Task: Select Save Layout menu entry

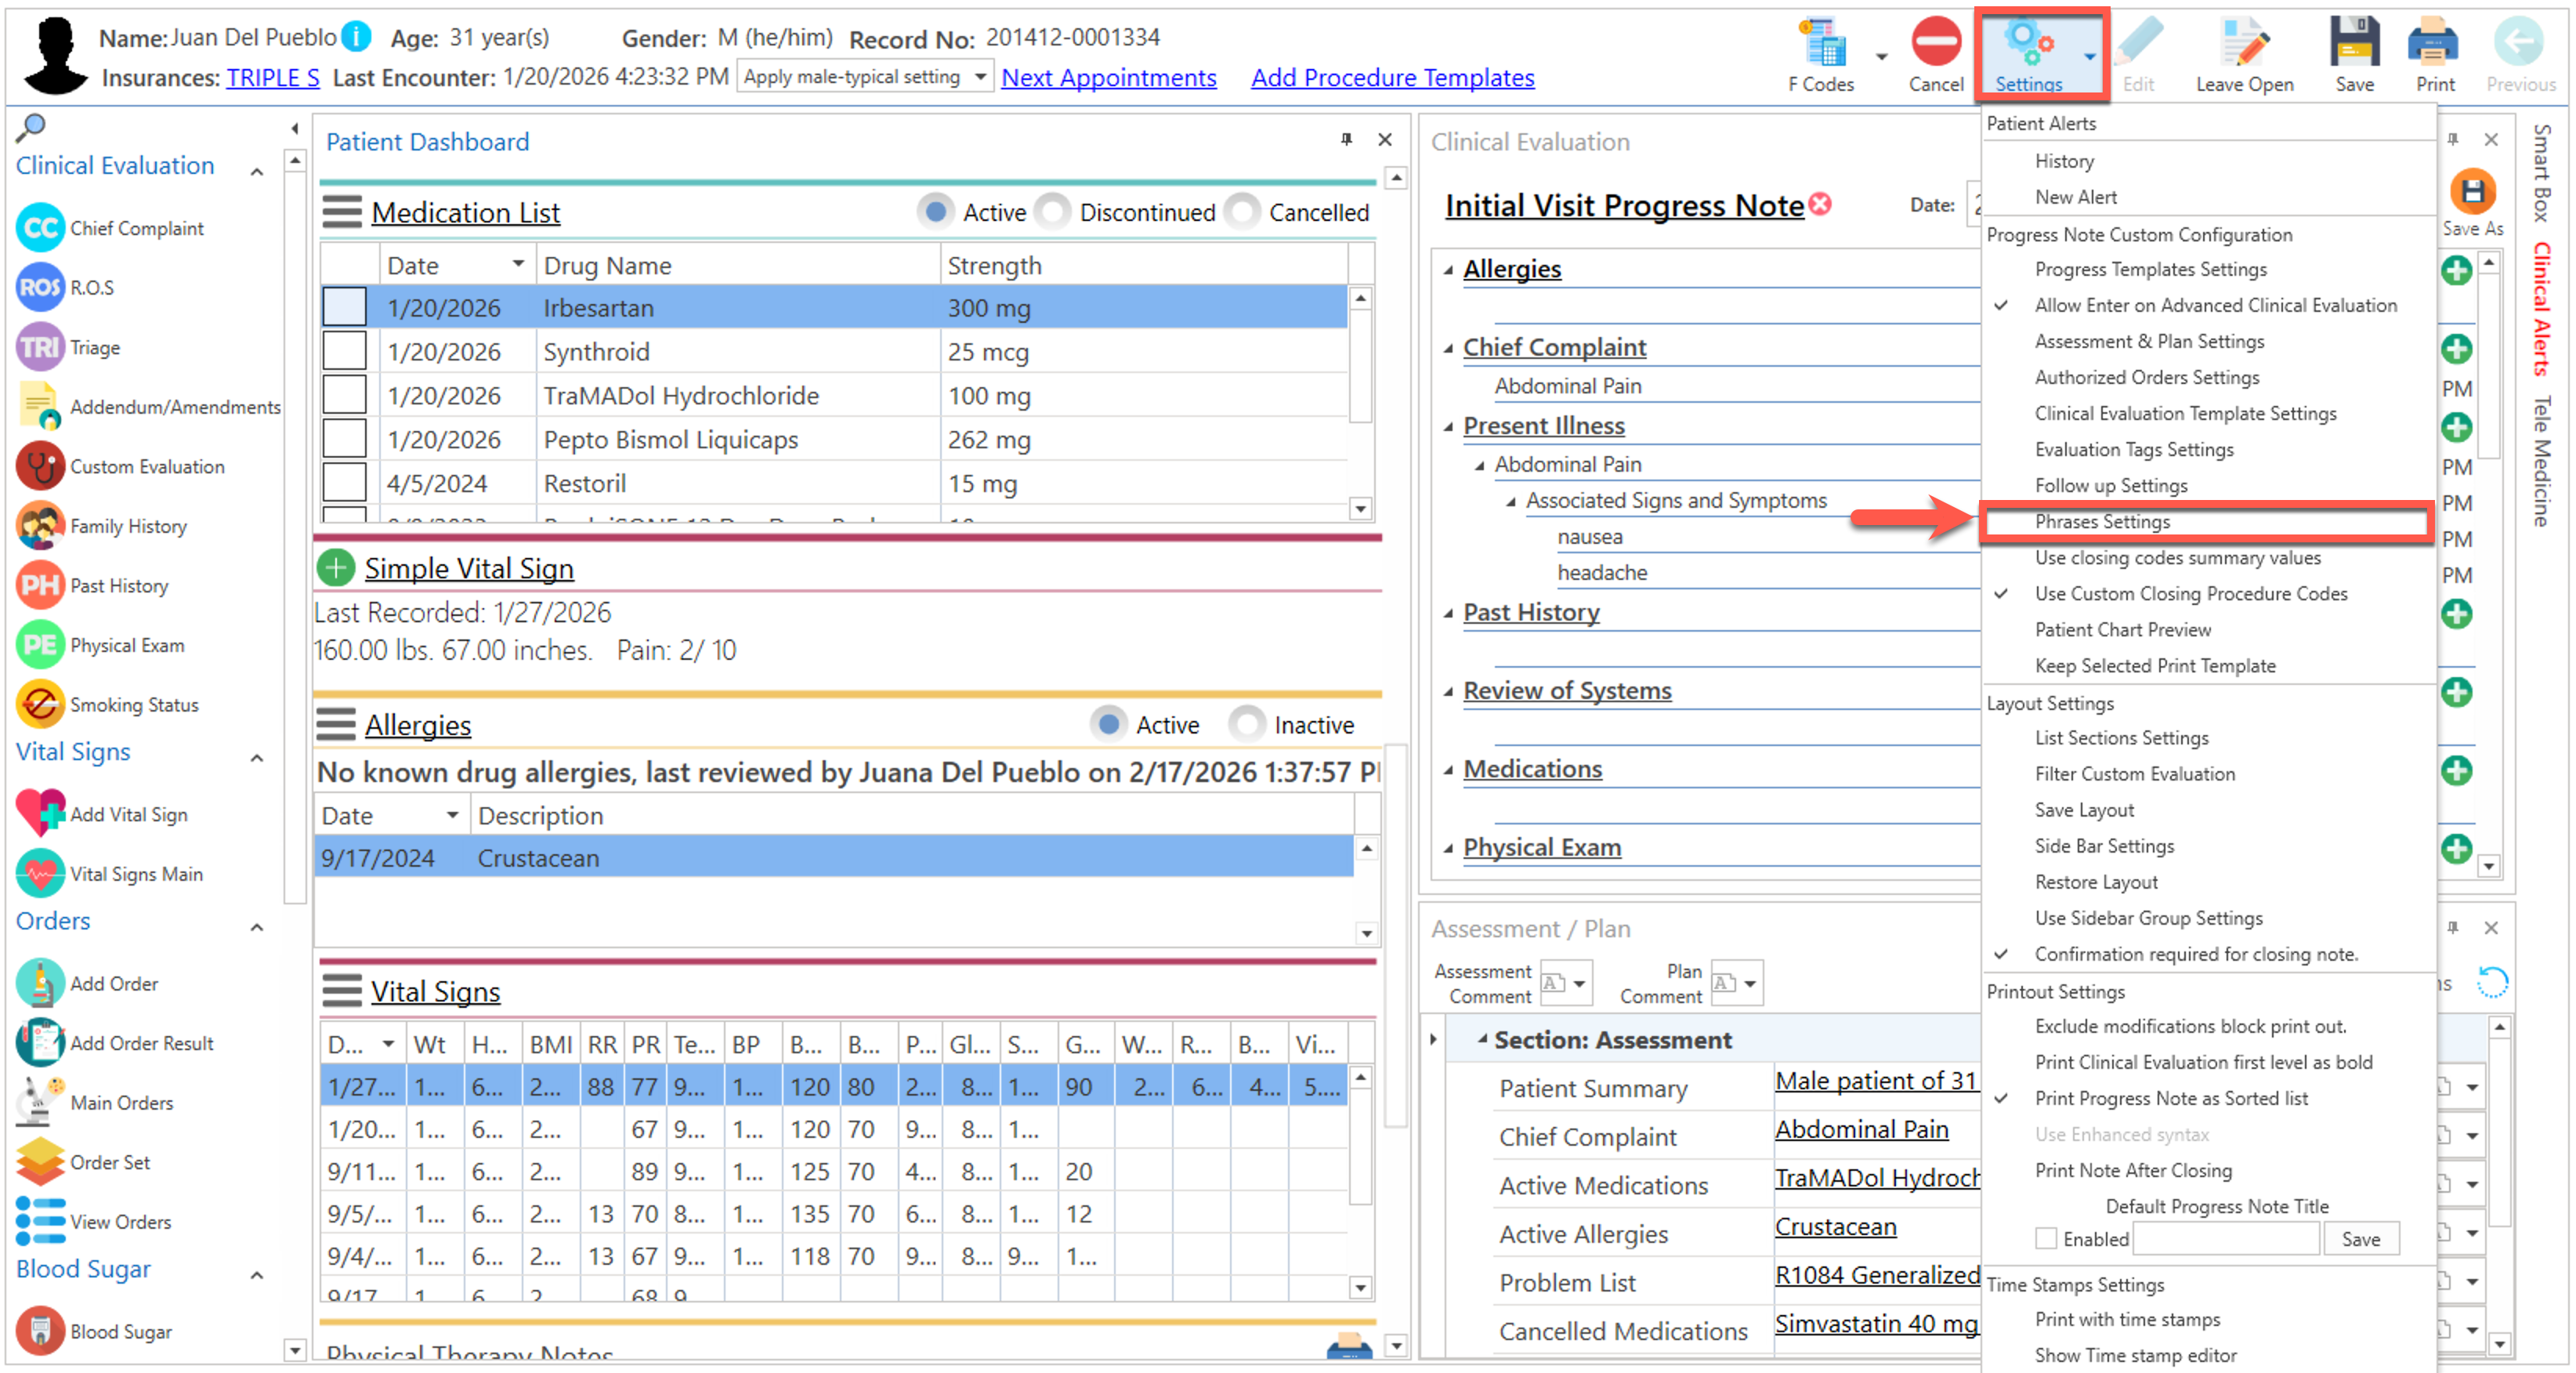Action: [2083, 810]
